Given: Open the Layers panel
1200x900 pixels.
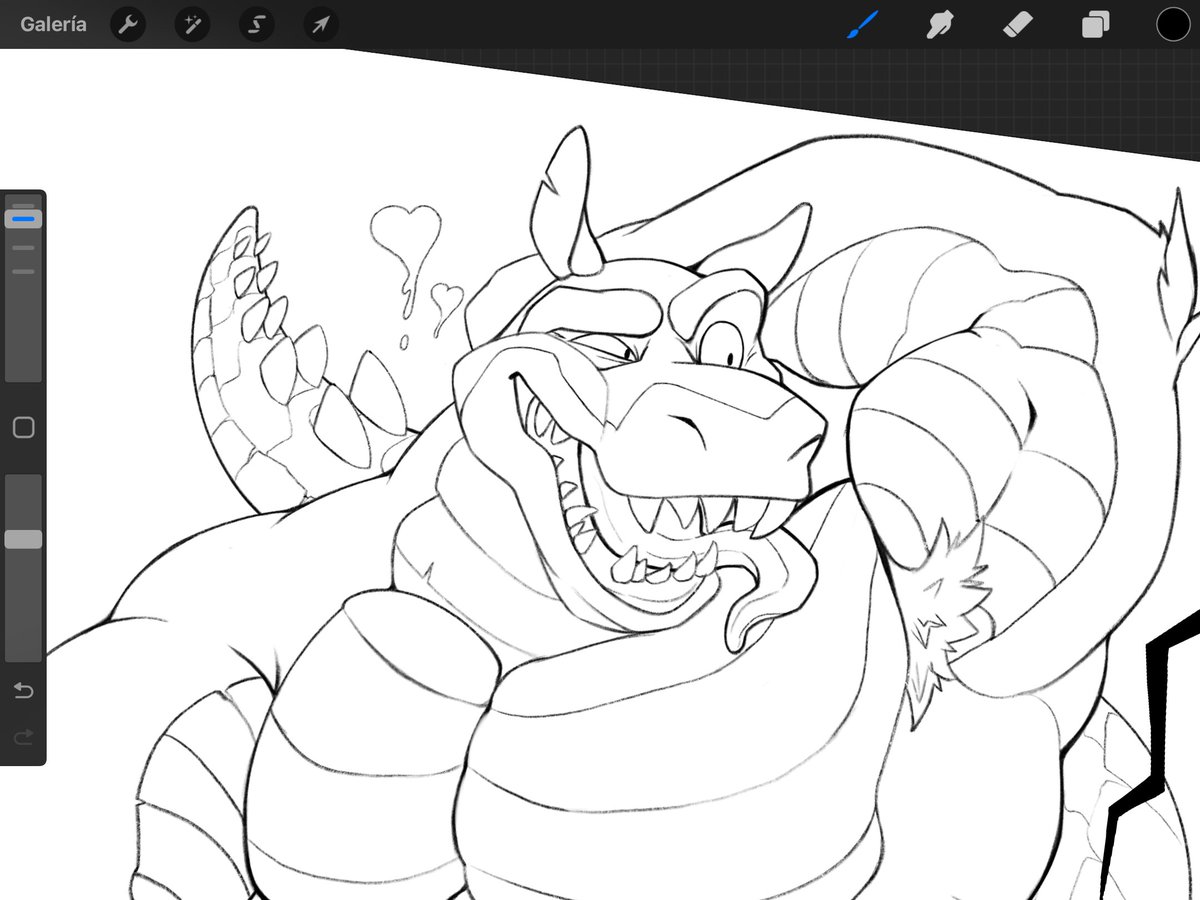Looking at the screenshot, I should pyautogui.click(x=1094, y=24).
